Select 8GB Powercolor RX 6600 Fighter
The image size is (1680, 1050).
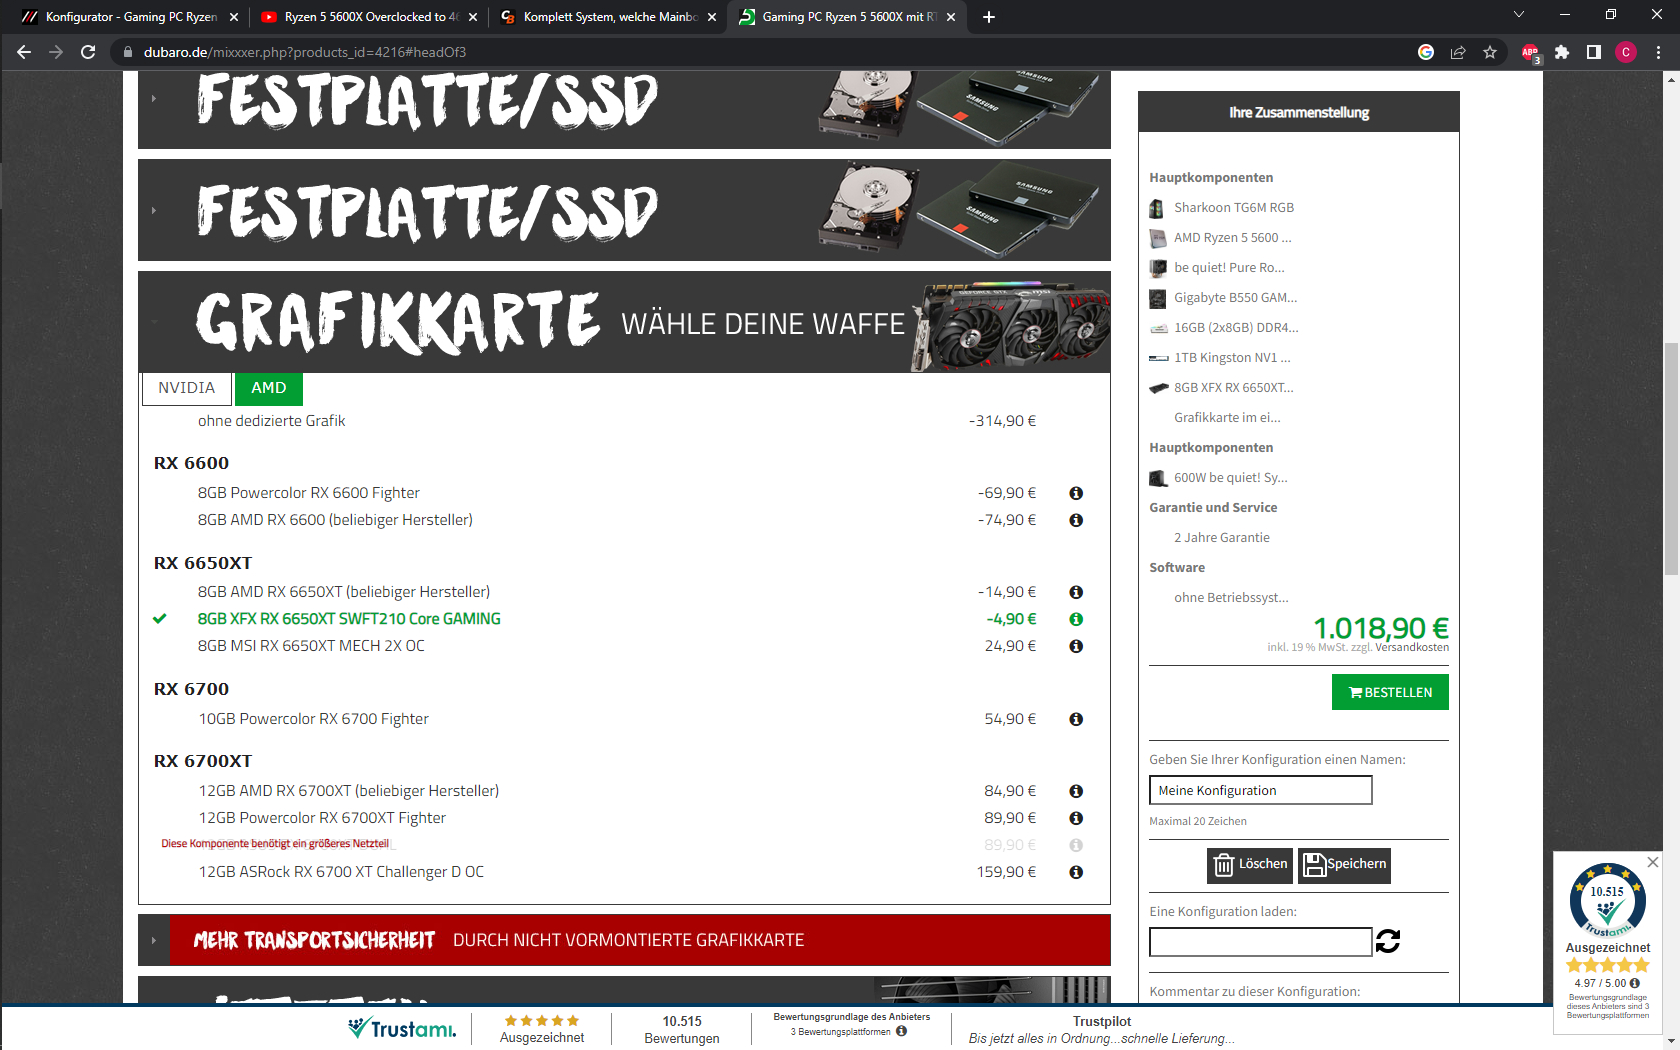[308, 493]
